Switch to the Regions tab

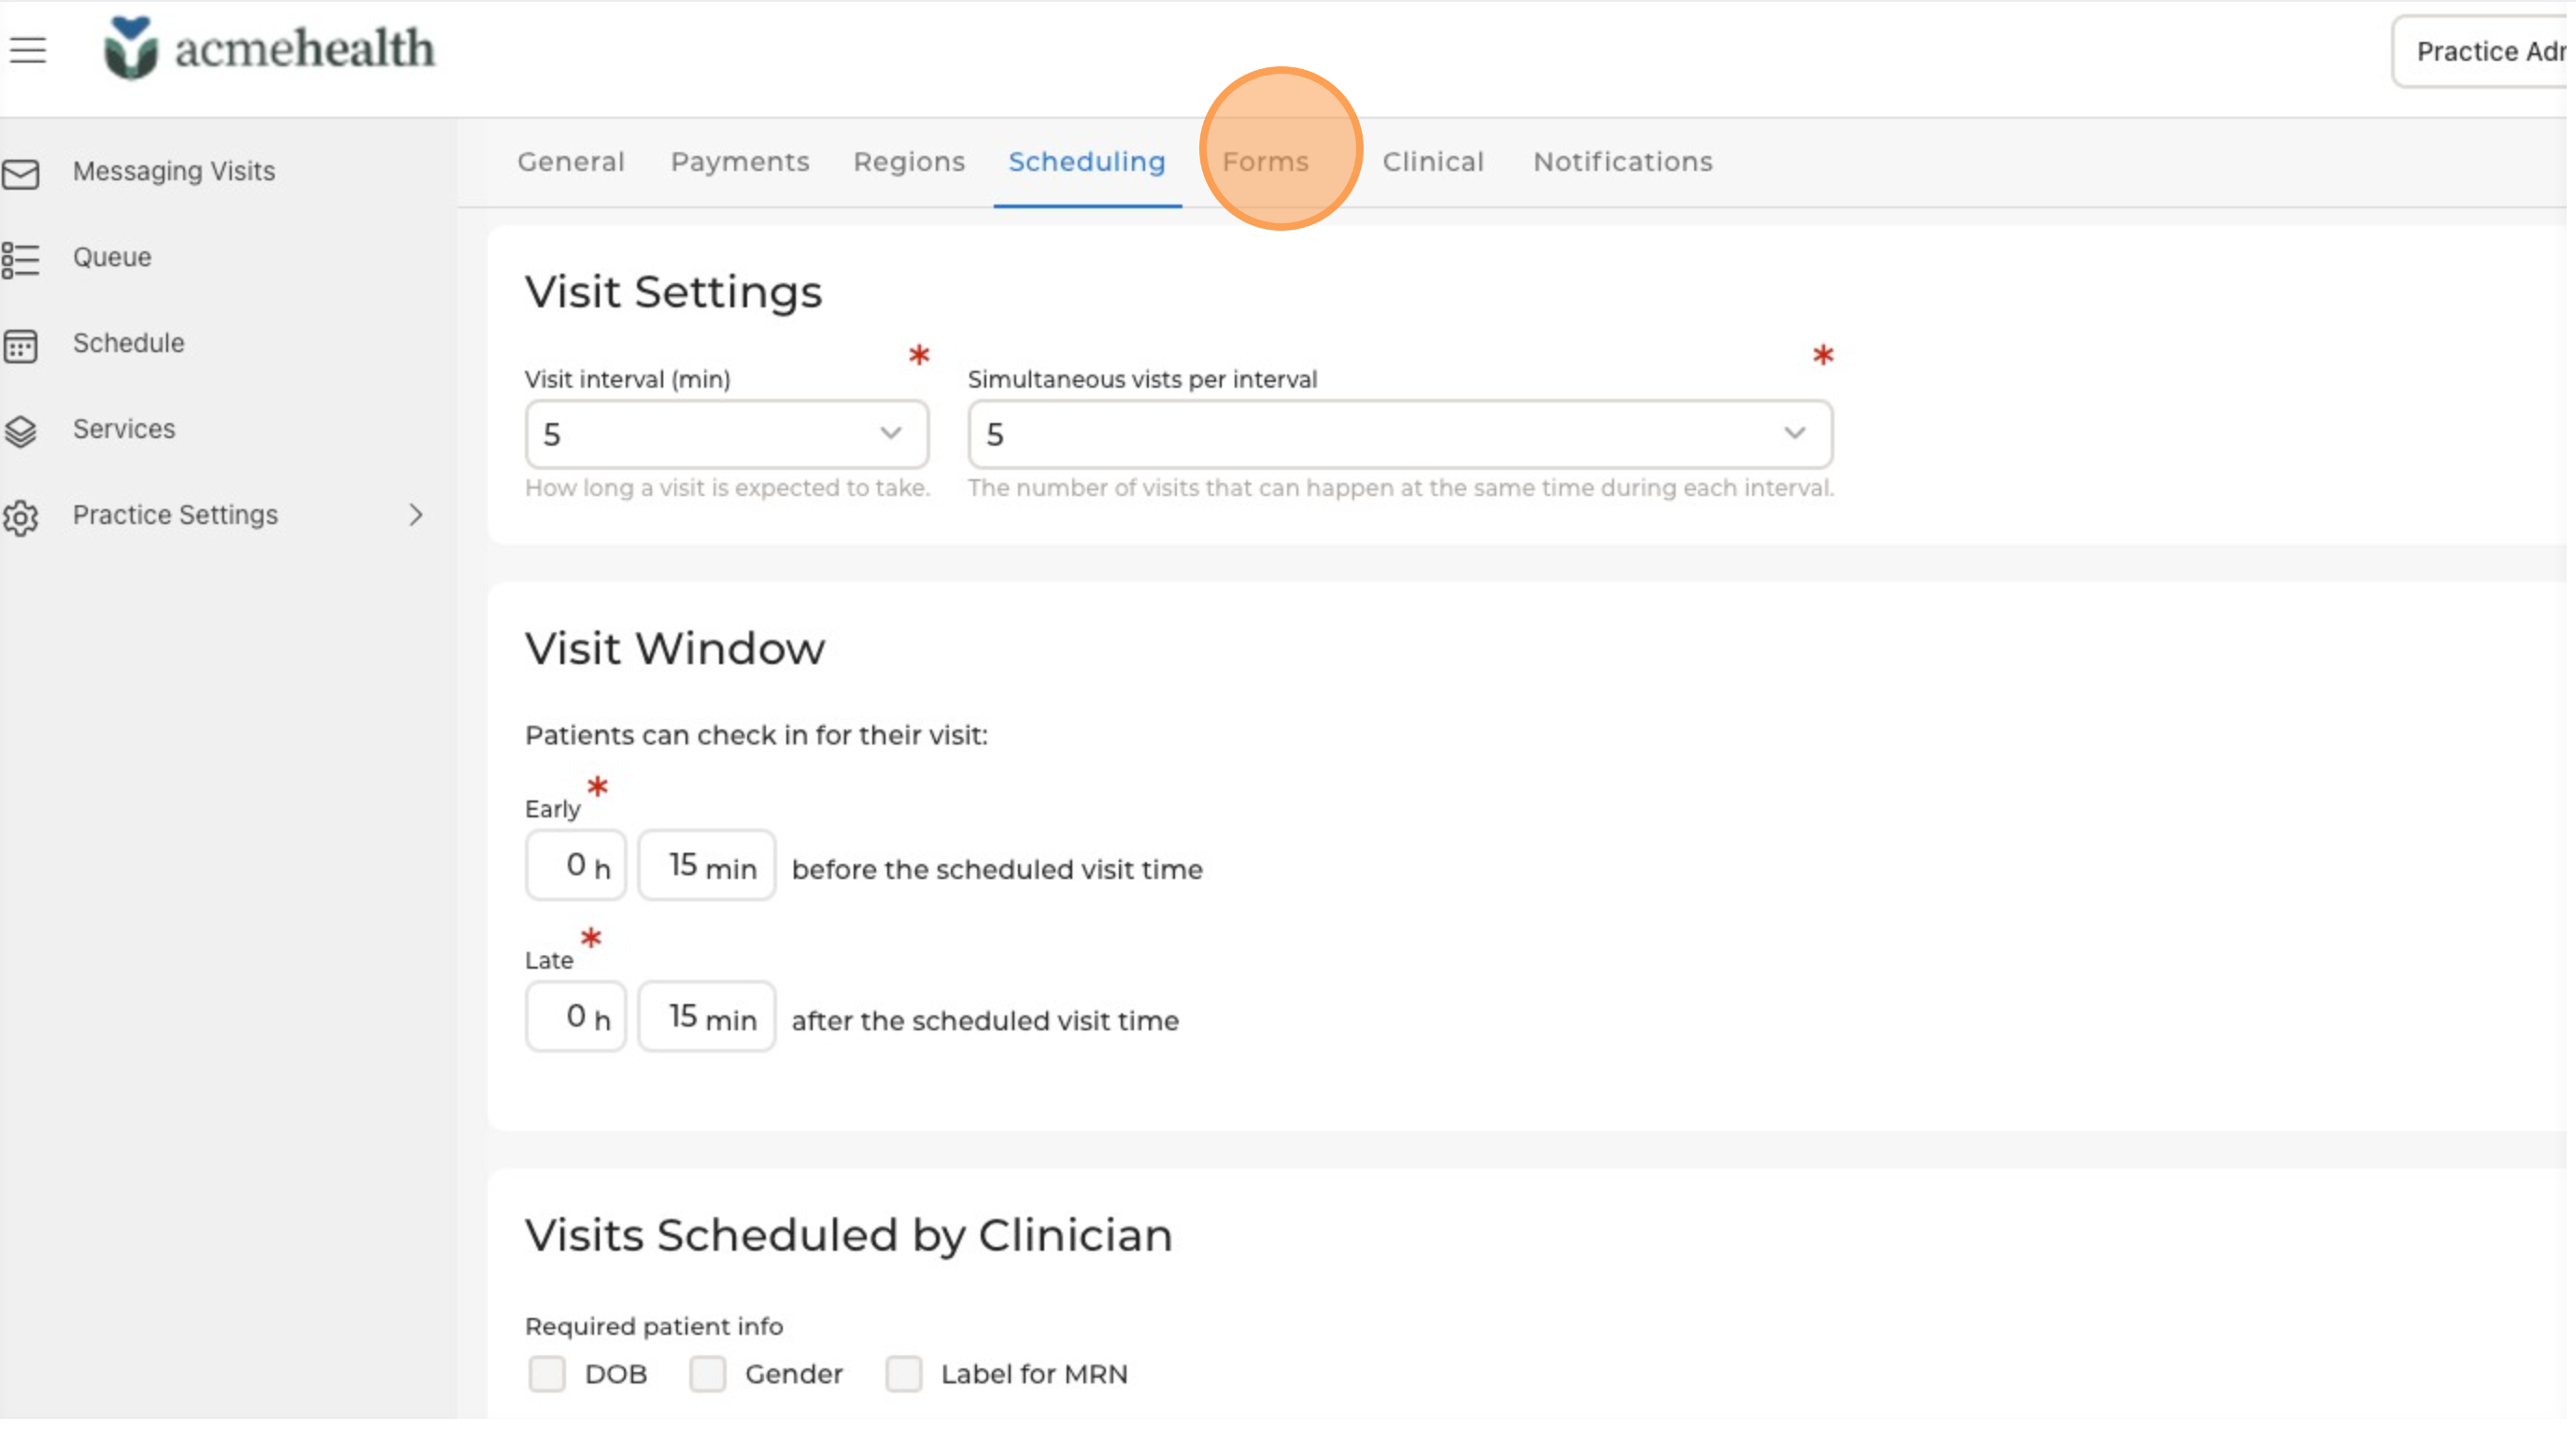pyautogui.click(x=911, y=162)
